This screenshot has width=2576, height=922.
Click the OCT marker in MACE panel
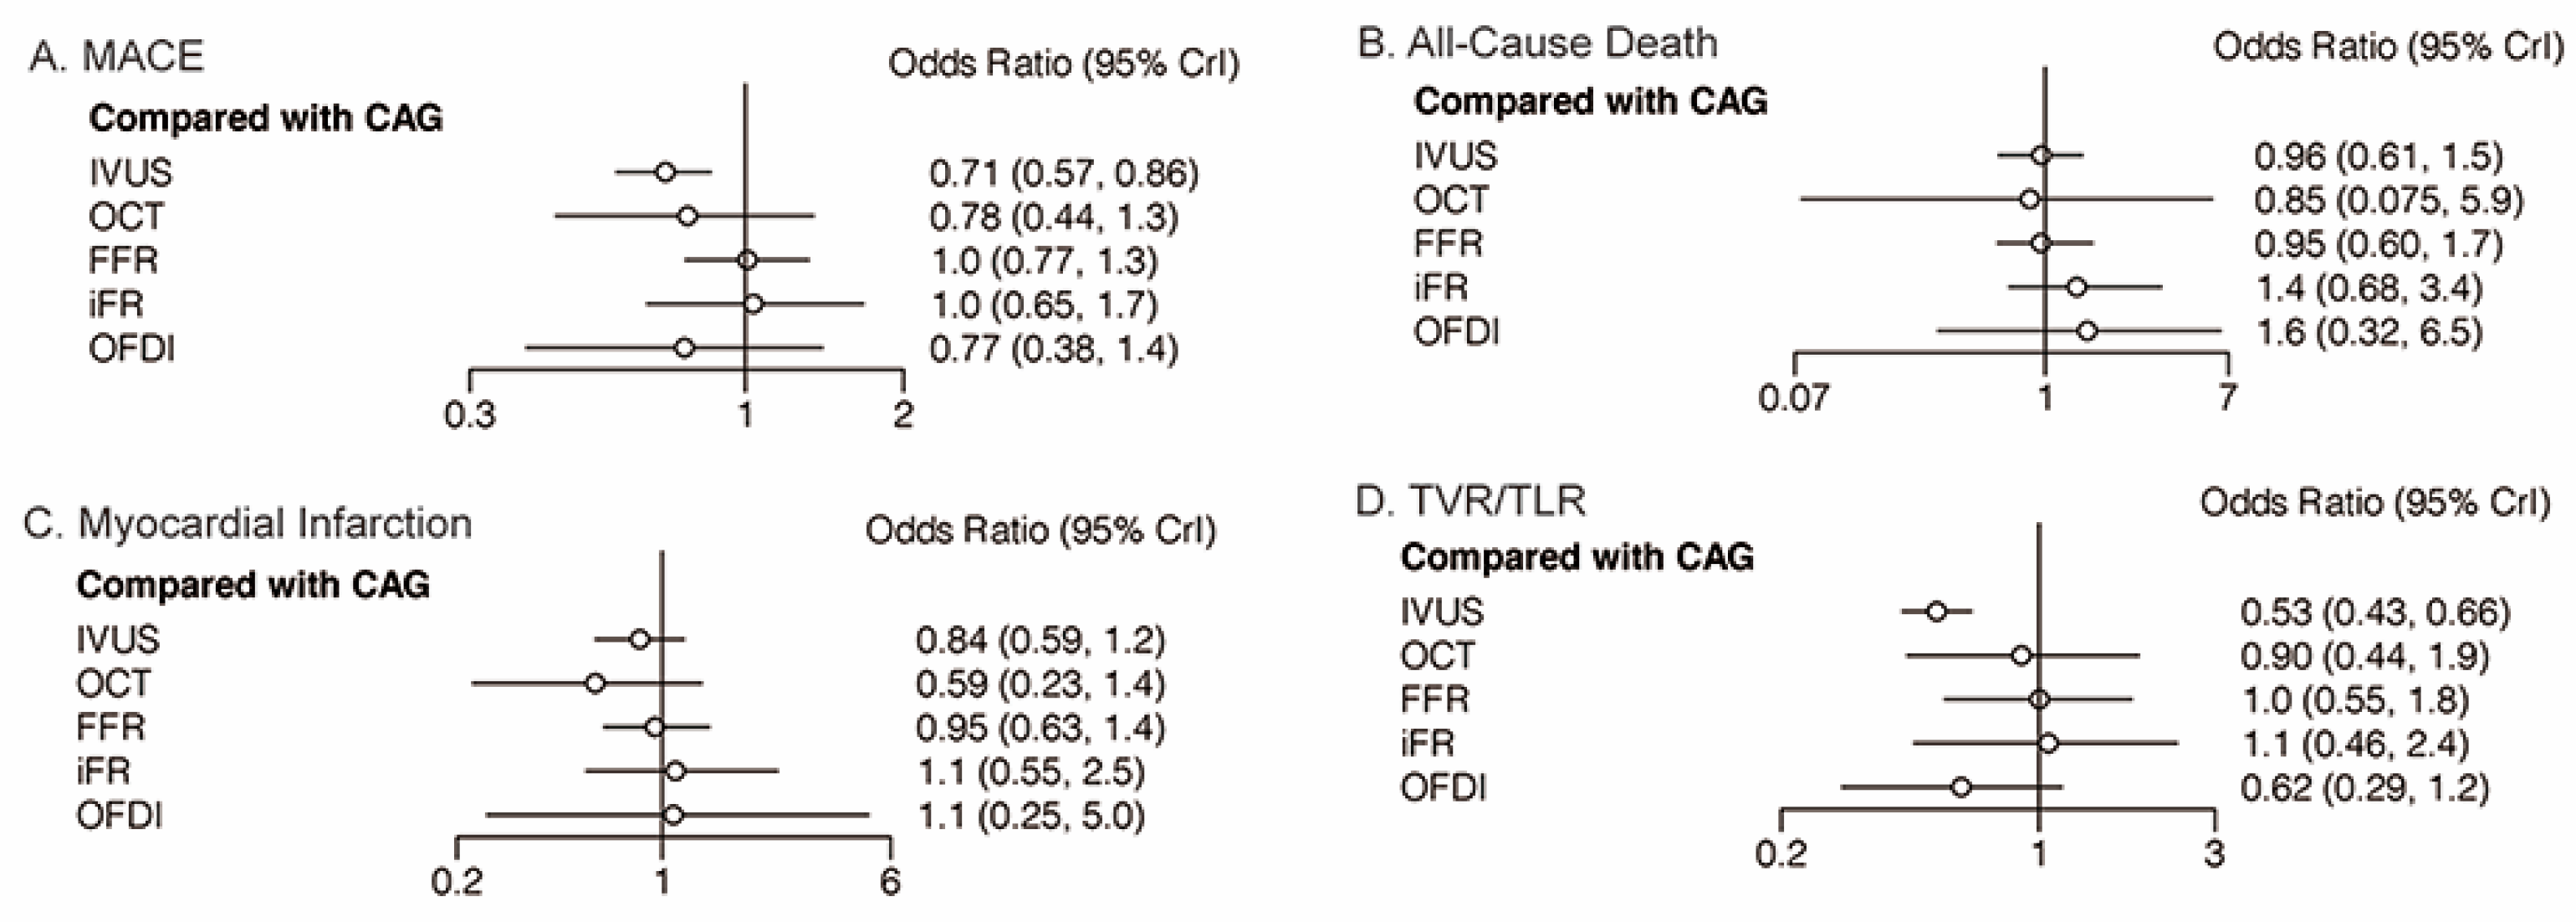coord(687,216)
